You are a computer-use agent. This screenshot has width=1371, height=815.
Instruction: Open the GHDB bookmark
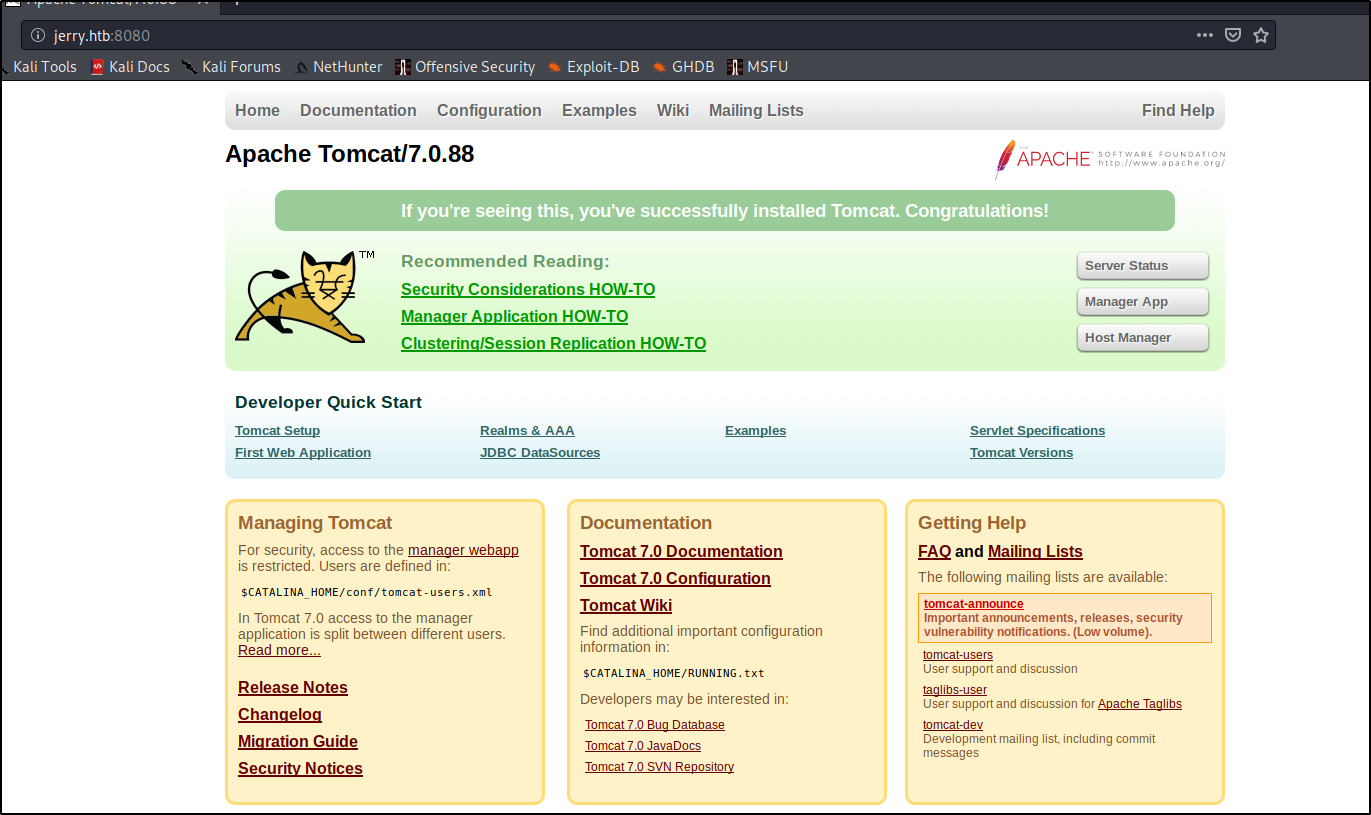(x=684, y=67)
